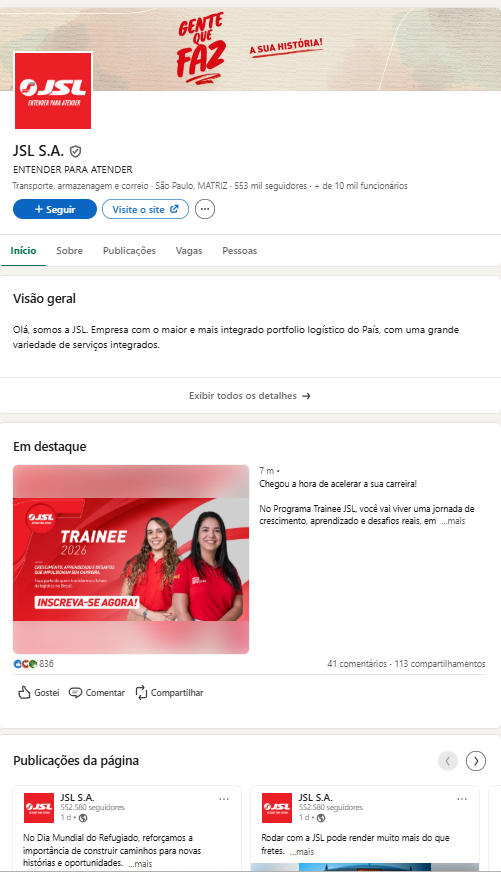Click JSL logo on the Refugiado post card
Screen dimensions: 501x872
pyautogui.click(x=39, y=807)
